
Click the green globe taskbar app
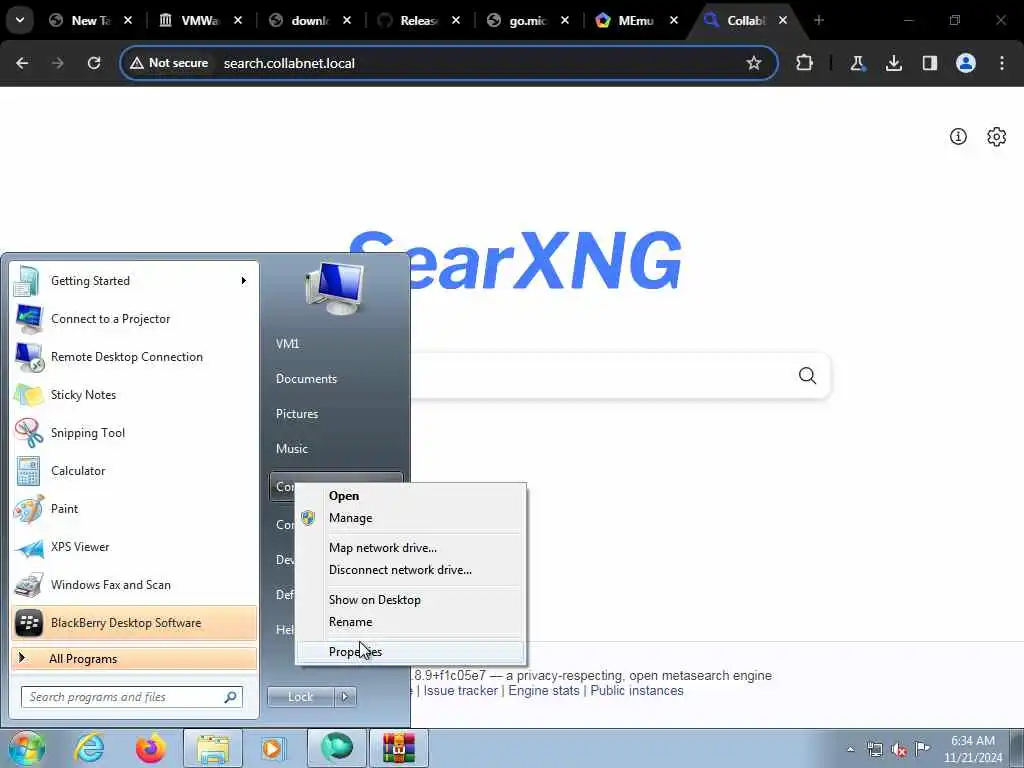[x=337, y=748]
